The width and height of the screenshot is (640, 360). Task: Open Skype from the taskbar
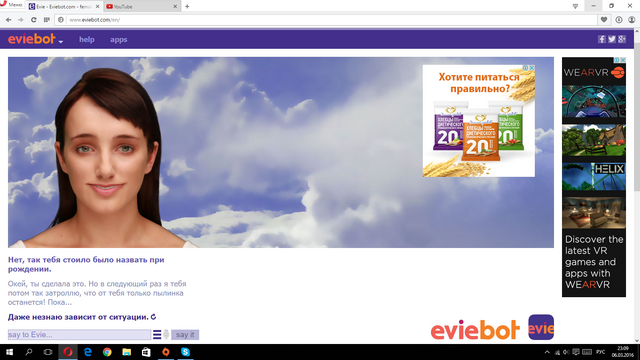[185, 352]
